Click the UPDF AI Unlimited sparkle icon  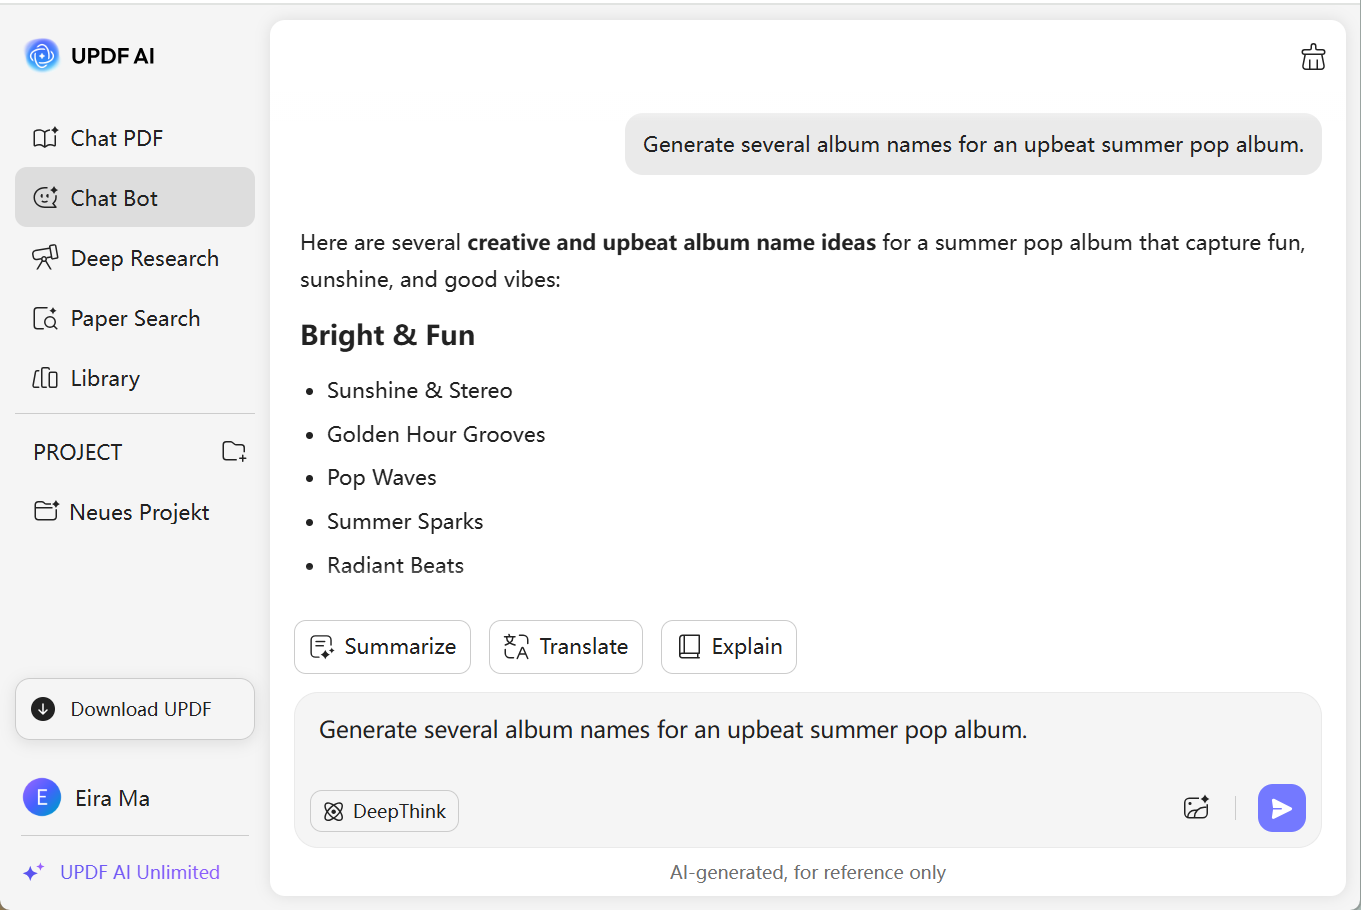pos(33,872)
